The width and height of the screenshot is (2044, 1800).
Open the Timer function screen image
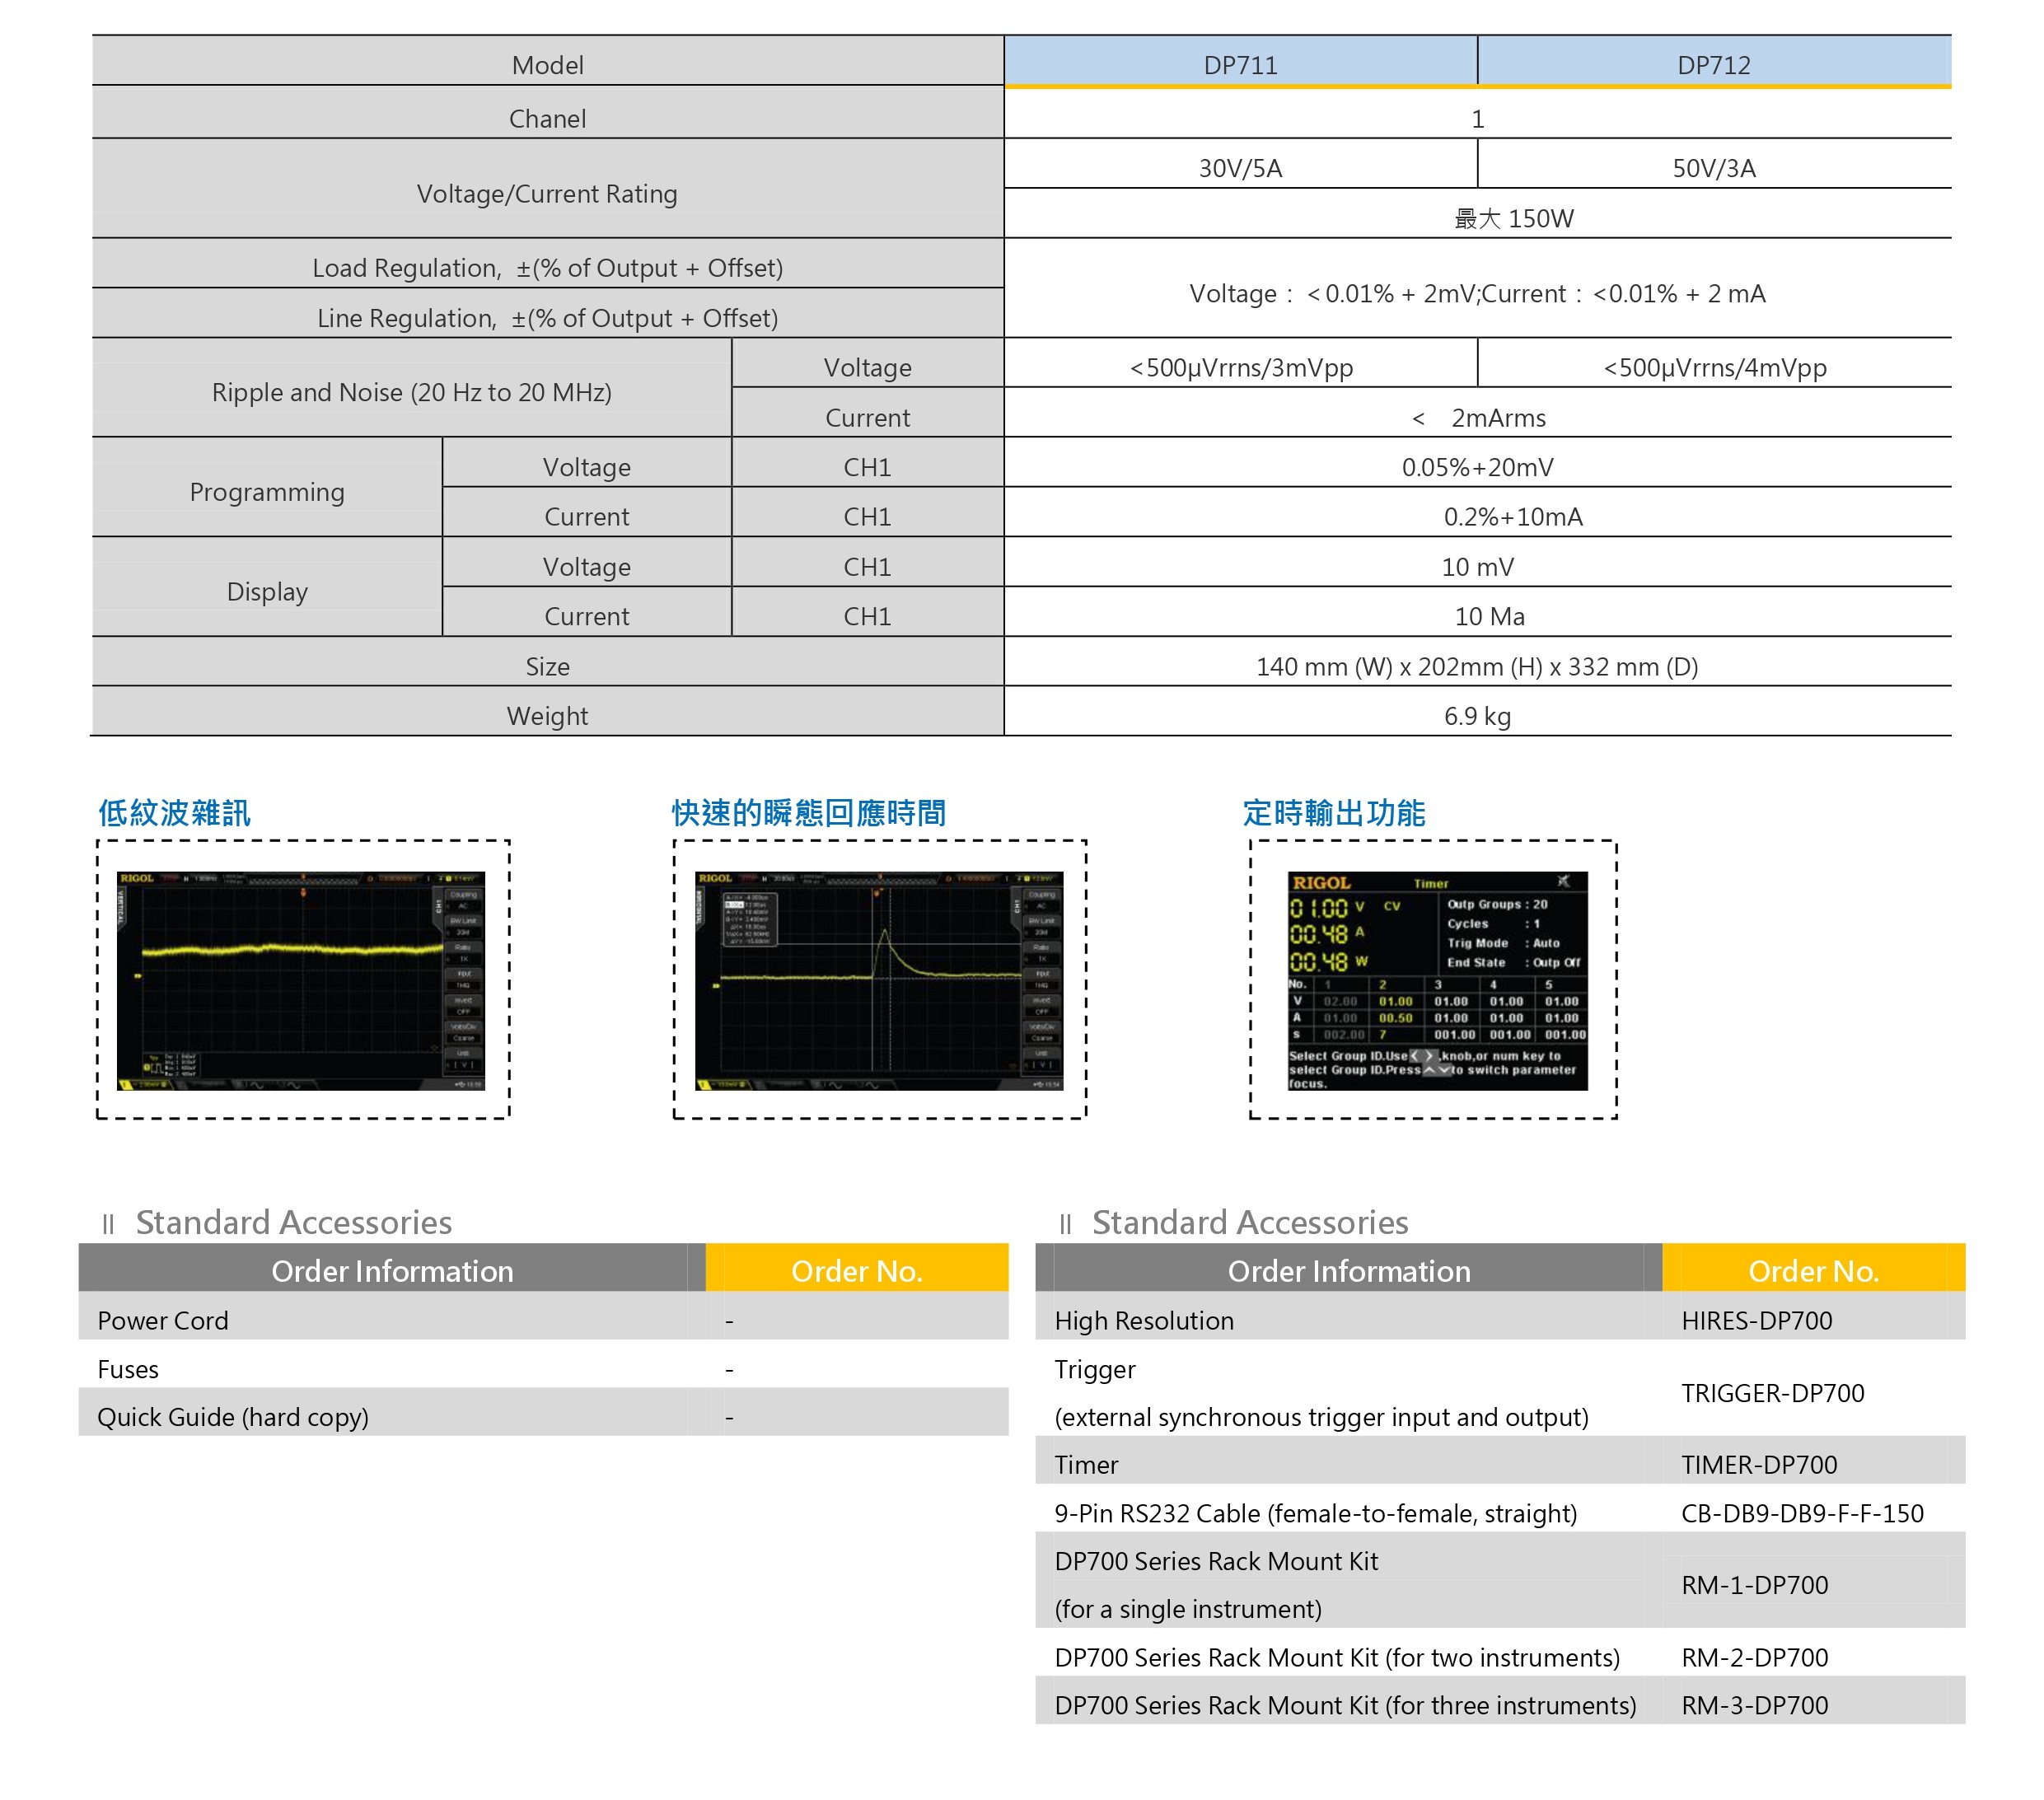tap(1437, 980)
